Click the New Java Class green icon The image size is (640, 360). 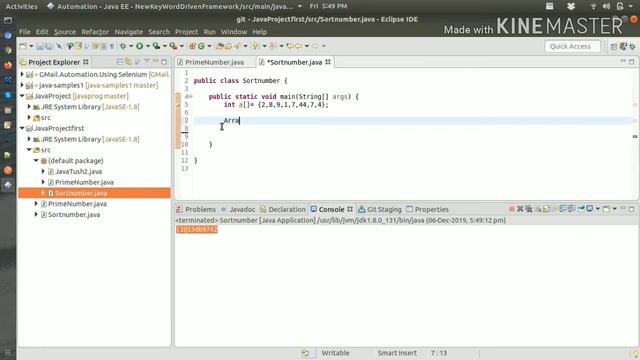[x=201, y=46]
